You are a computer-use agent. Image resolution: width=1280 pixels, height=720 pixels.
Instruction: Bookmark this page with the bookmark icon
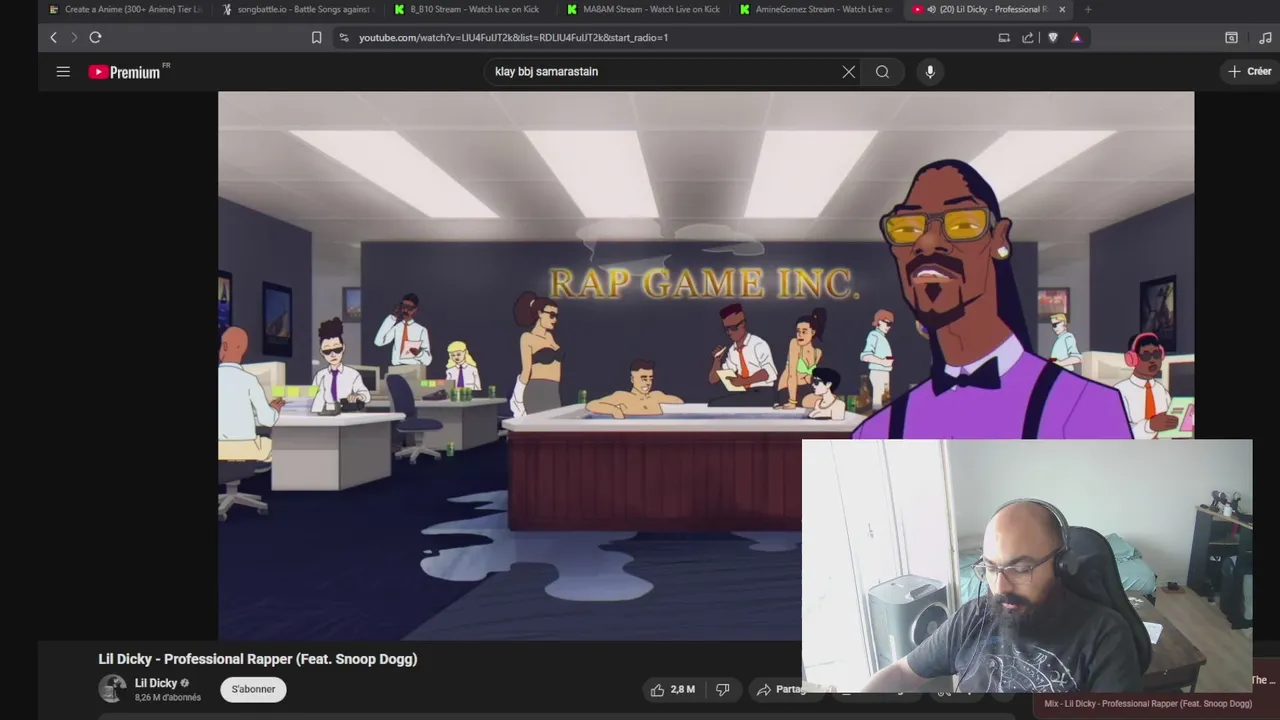pos(316,37)
